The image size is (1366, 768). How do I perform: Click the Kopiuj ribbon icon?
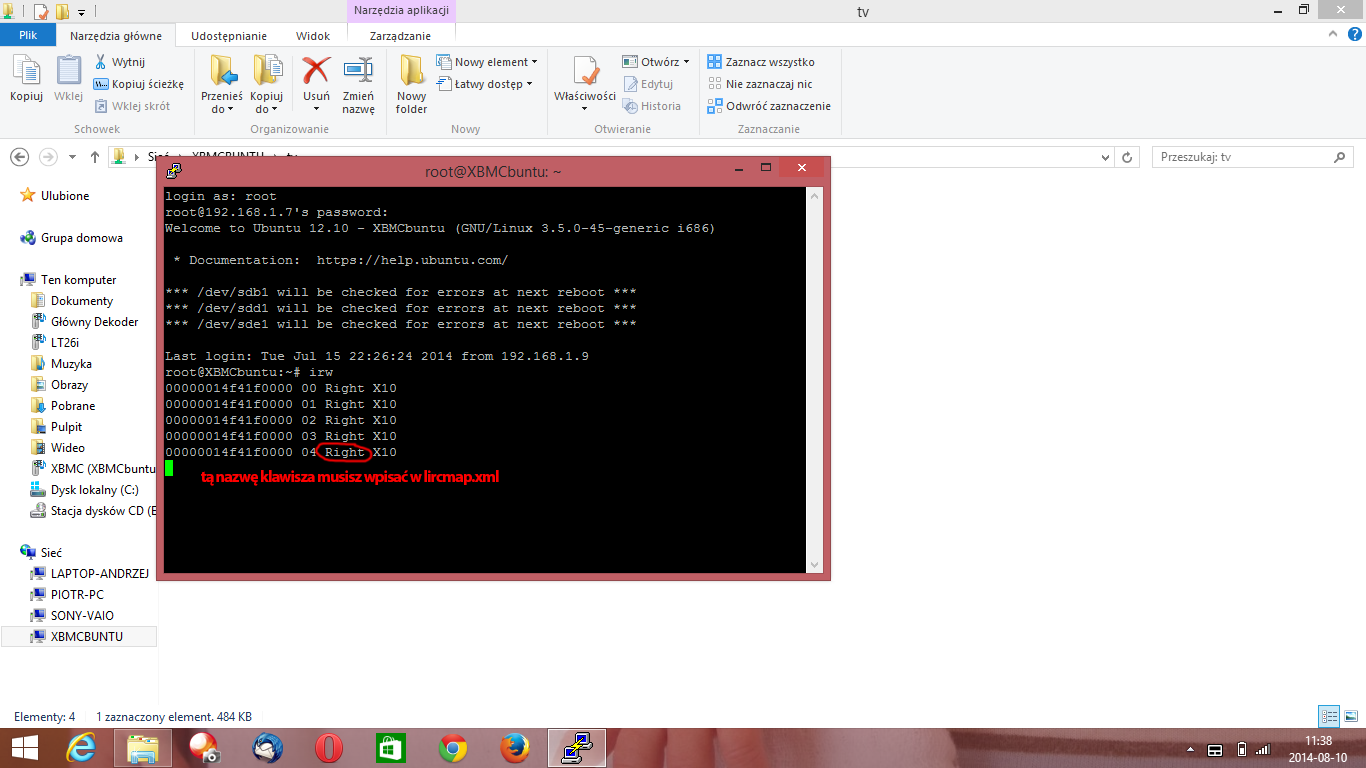(x=26, y=79)
